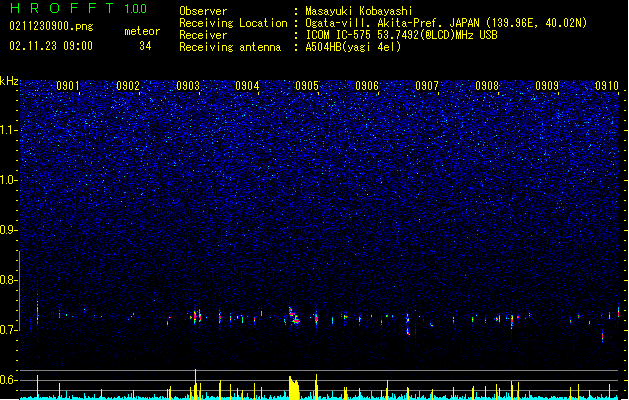
Task: Click the kHz axis unit label
Action: pos(9,81)
